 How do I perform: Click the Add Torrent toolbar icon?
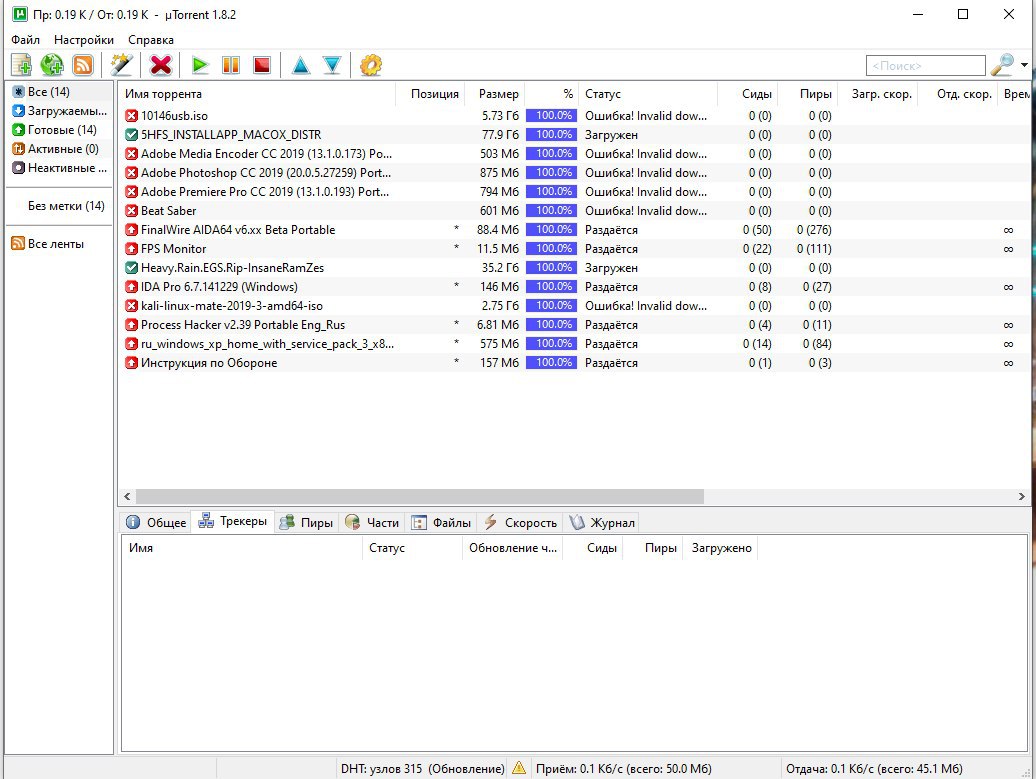coord(21,65)
